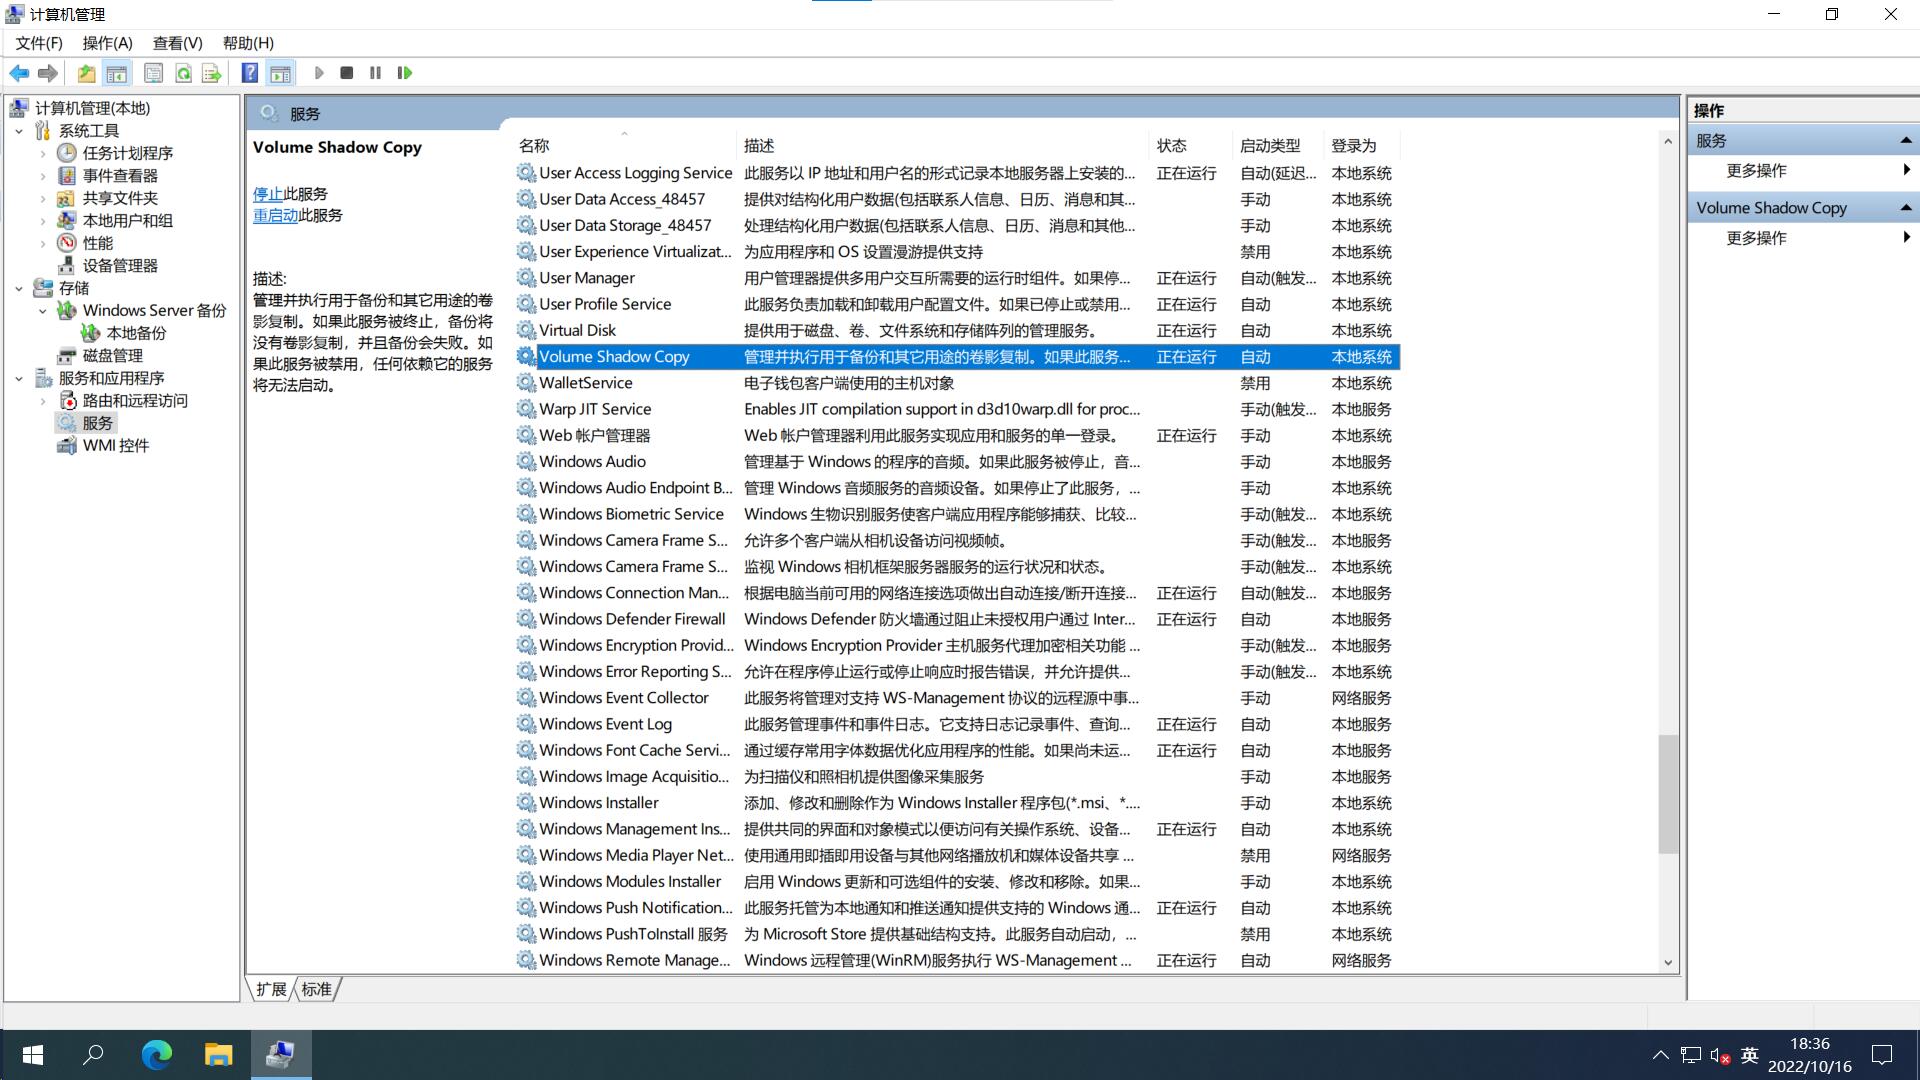Open the export list toolbar icon
The width and height of the screenshot is (1920, 1080).
(x=211, y=72)
